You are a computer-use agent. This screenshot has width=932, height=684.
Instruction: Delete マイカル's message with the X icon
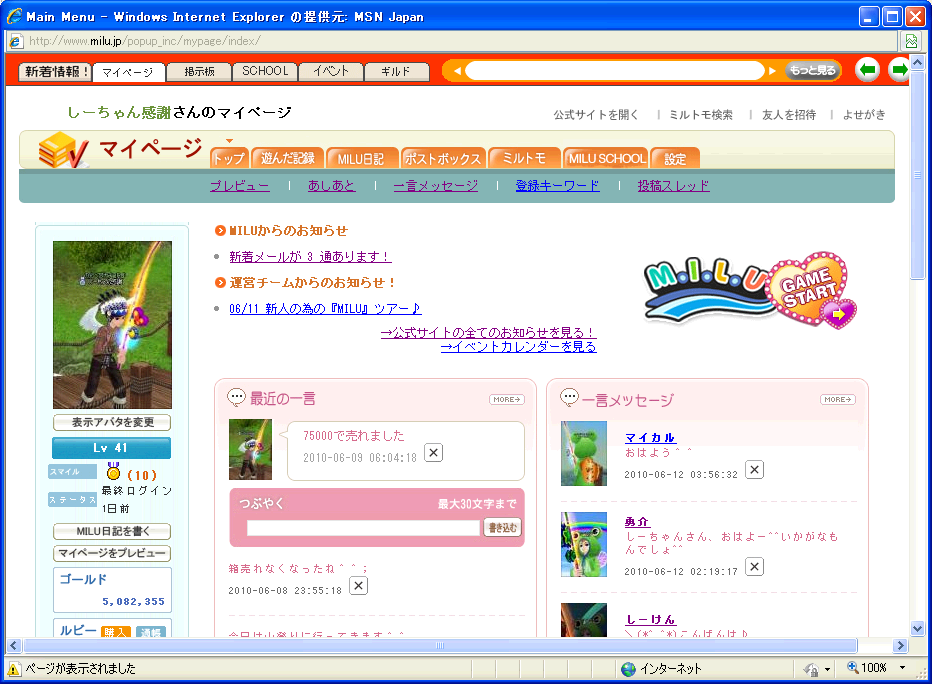coord(754,469)
